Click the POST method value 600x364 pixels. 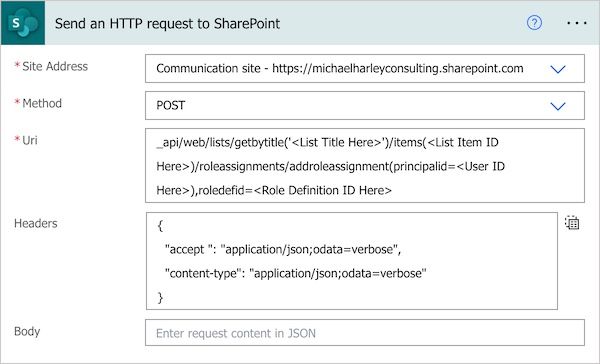[x=171, y=105]
